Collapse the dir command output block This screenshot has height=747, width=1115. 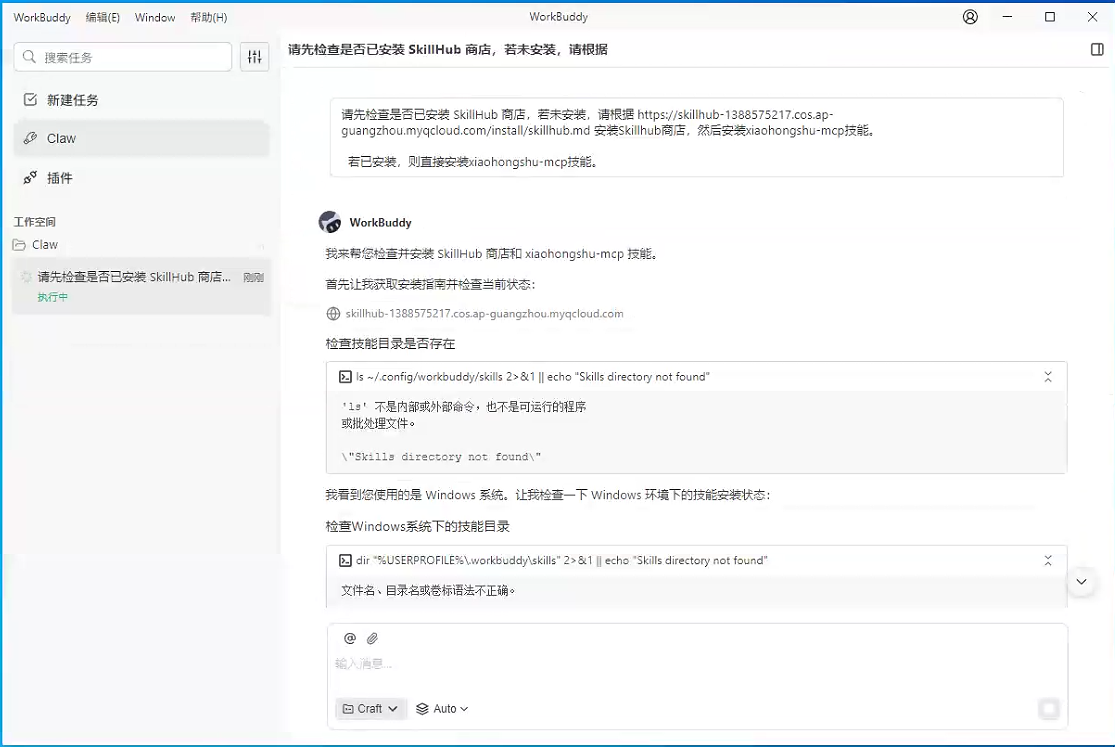click(1047, 561)
